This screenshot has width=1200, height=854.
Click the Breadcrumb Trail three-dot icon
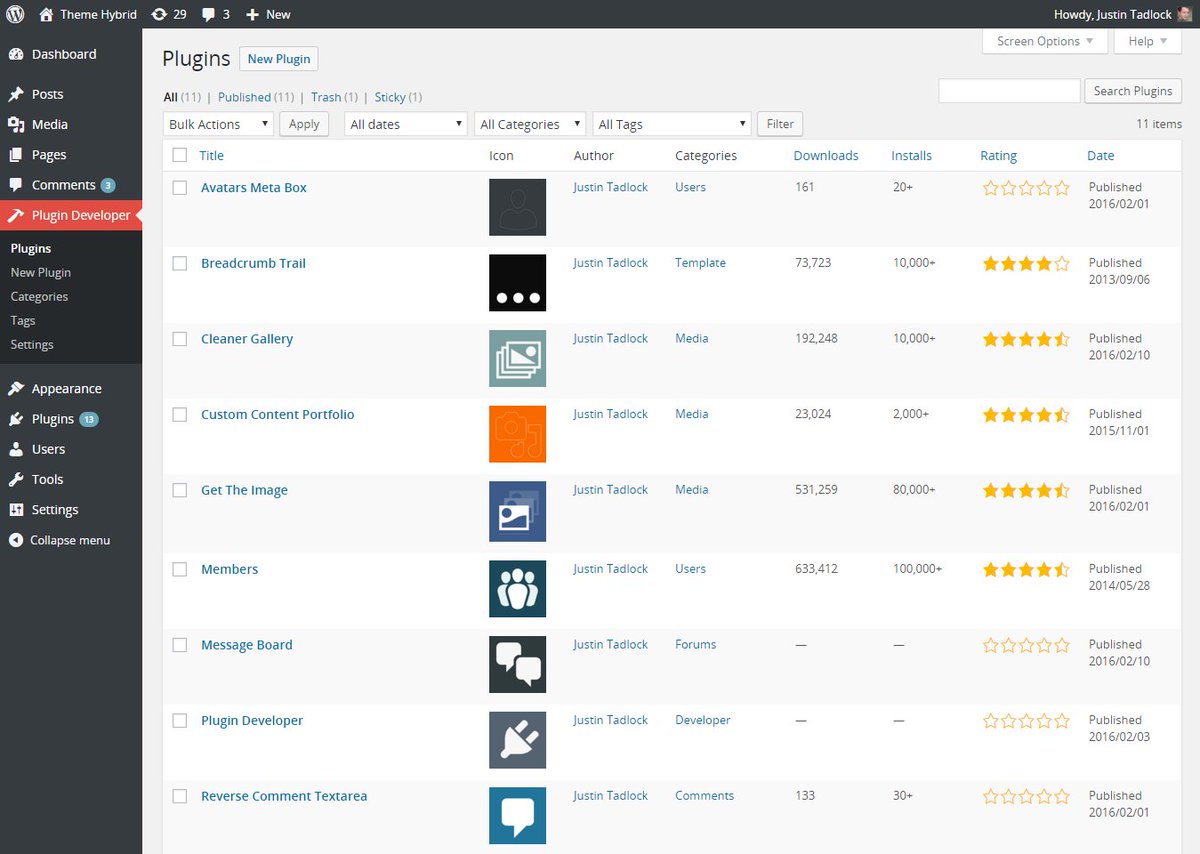(x=517, y=283)
